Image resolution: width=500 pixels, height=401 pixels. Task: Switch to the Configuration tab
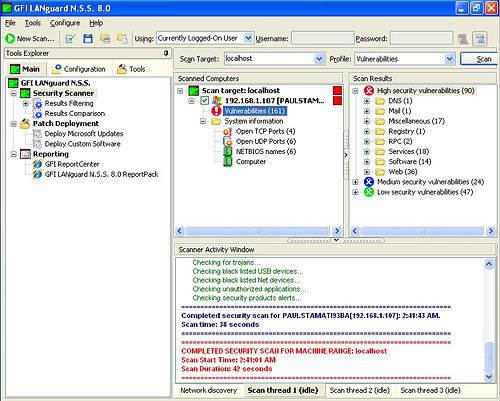coord(79,69)
